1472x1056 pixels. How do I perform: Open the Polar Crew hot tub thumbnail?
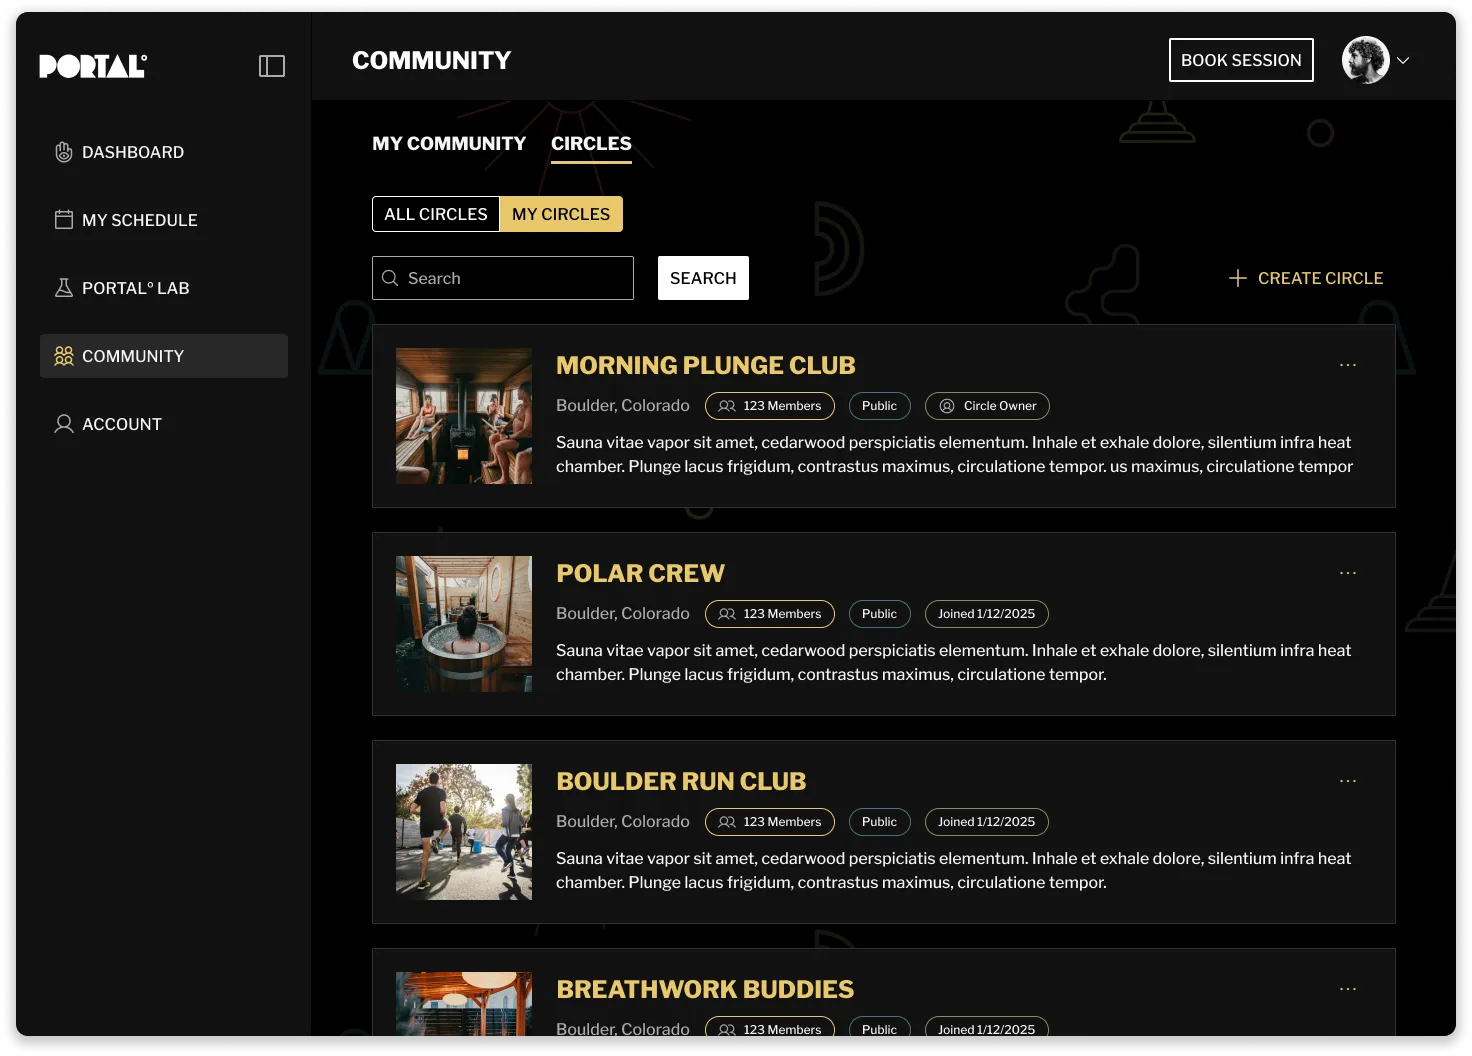click(463, 623)
